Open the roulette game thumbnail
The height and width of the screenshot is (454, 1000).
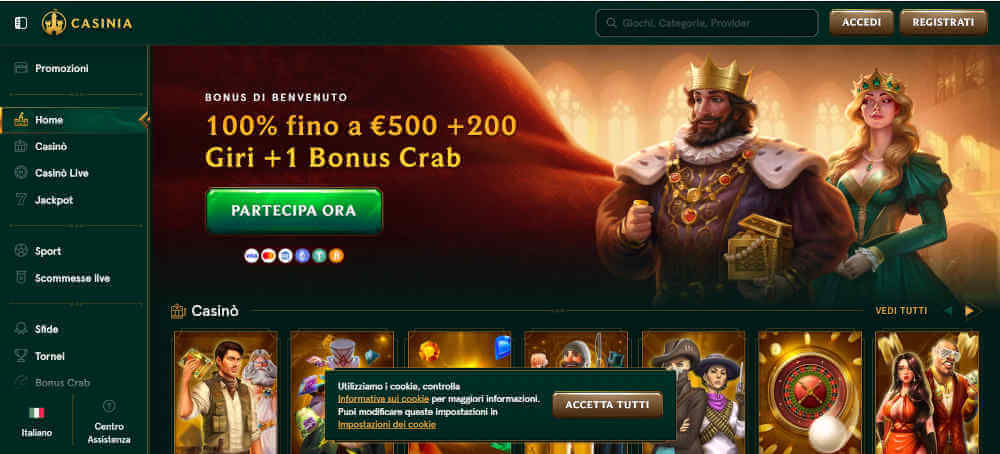[x=809, y=392]
